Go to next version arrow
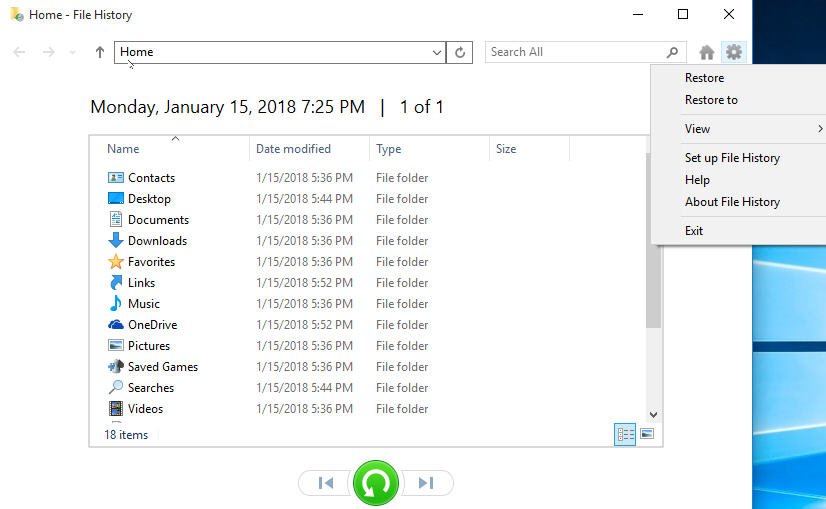 tap(426, 484)
